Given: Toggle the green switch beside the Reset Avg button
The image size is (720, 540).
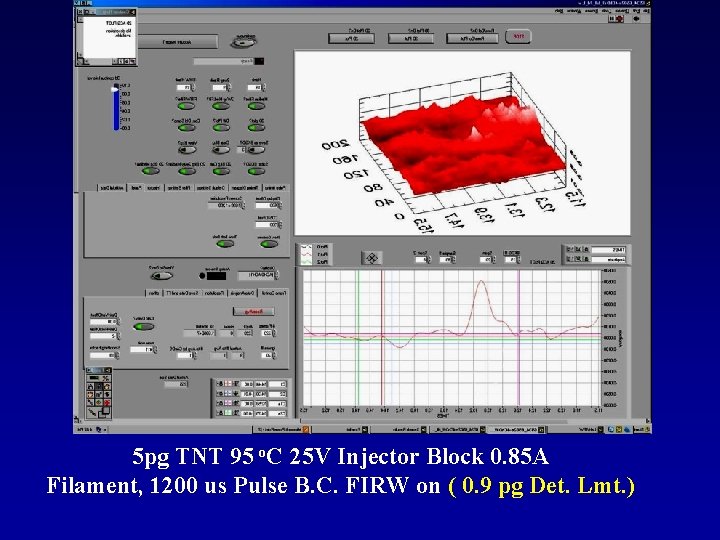Looking at the screenshot, I should [143, 326].
